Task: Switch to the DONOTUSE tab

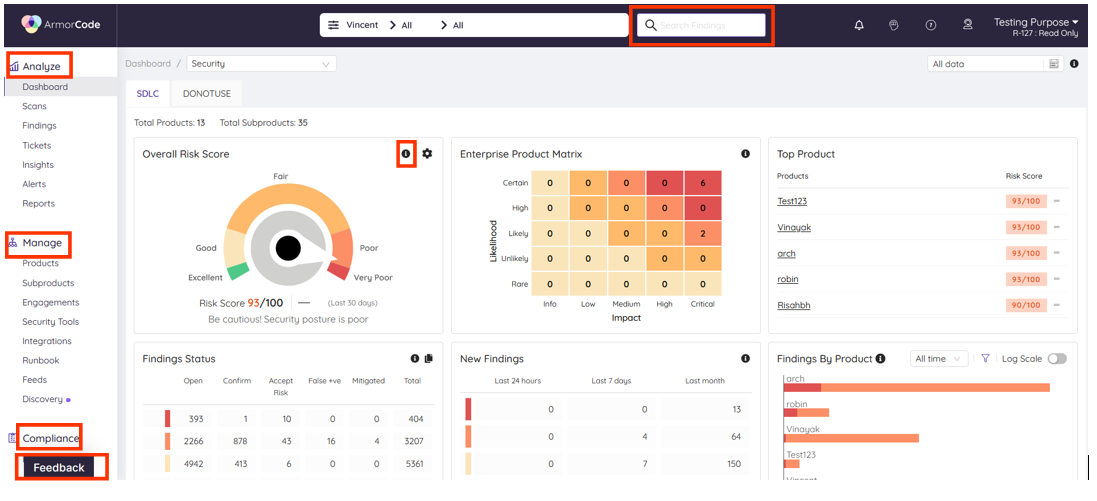Action: pyautogui.click(x=205, y=93)
